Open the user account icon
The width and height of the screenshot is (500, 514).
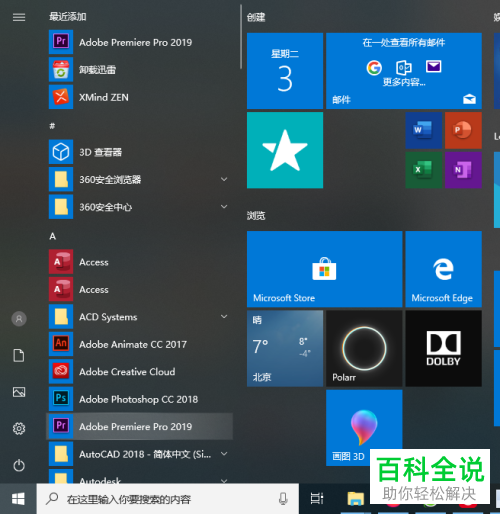pyautogui.click(x=19, y=319)
